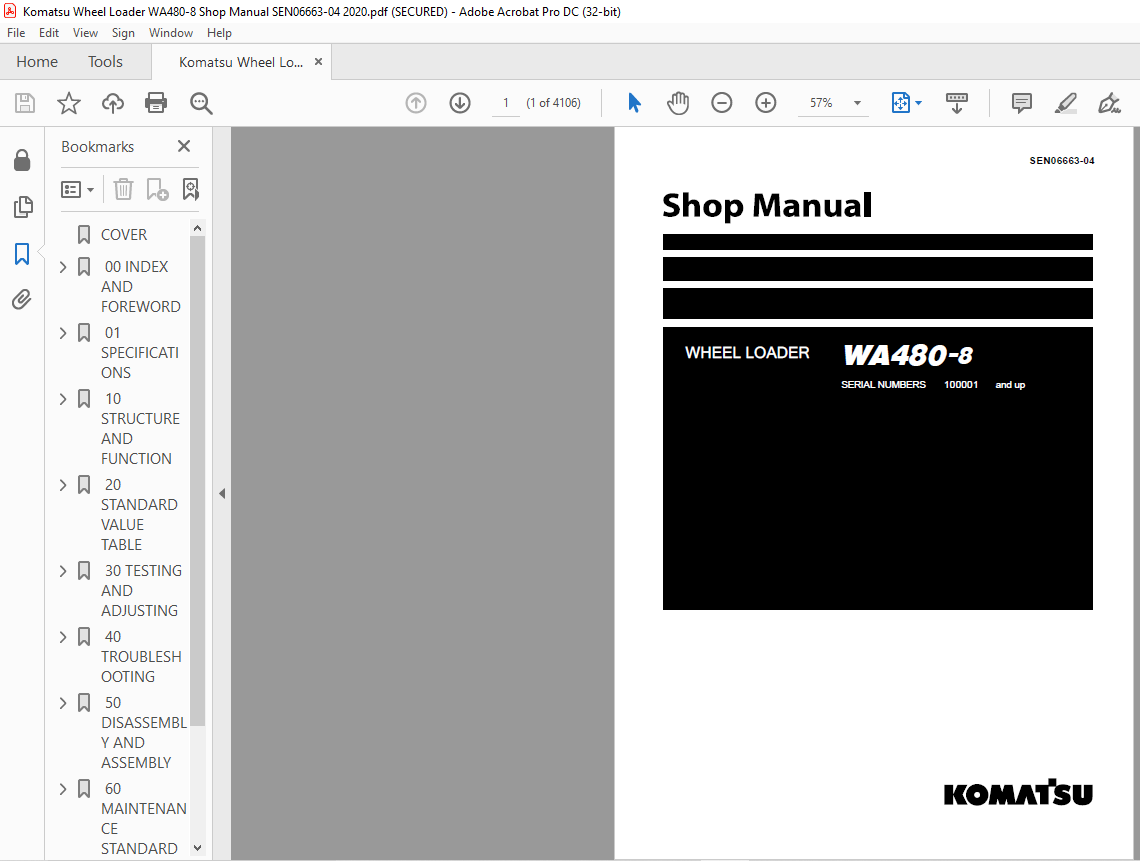
Task: Close the Bookmarks panel
Action: [x=184, y=146]
